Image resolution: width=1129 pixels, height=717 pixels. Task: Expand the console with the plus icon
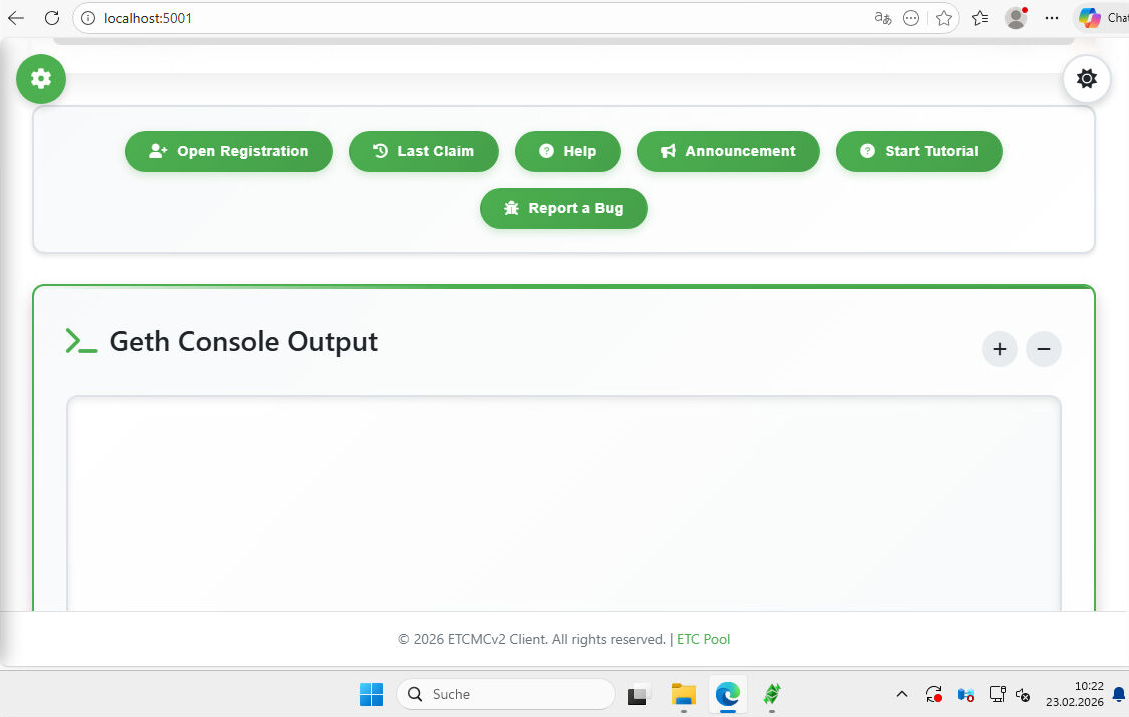(999, 349)
